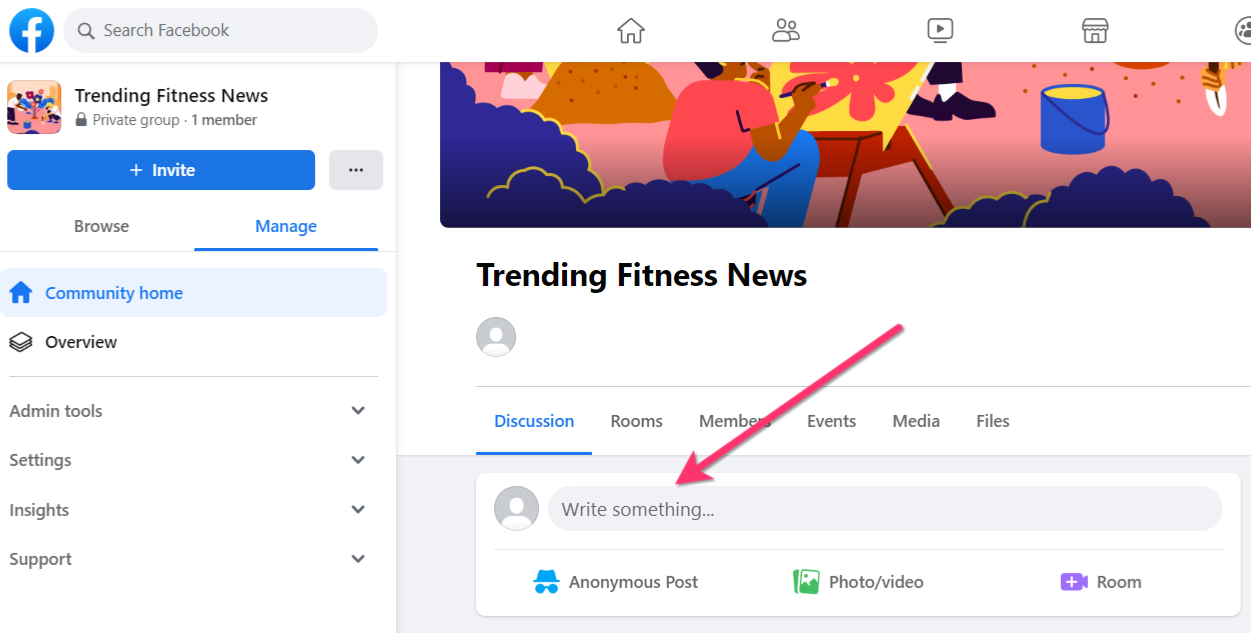Select Overview in the sidebar
The height and width of the screenshot is (633, 1251).
[x=81, y=342]
